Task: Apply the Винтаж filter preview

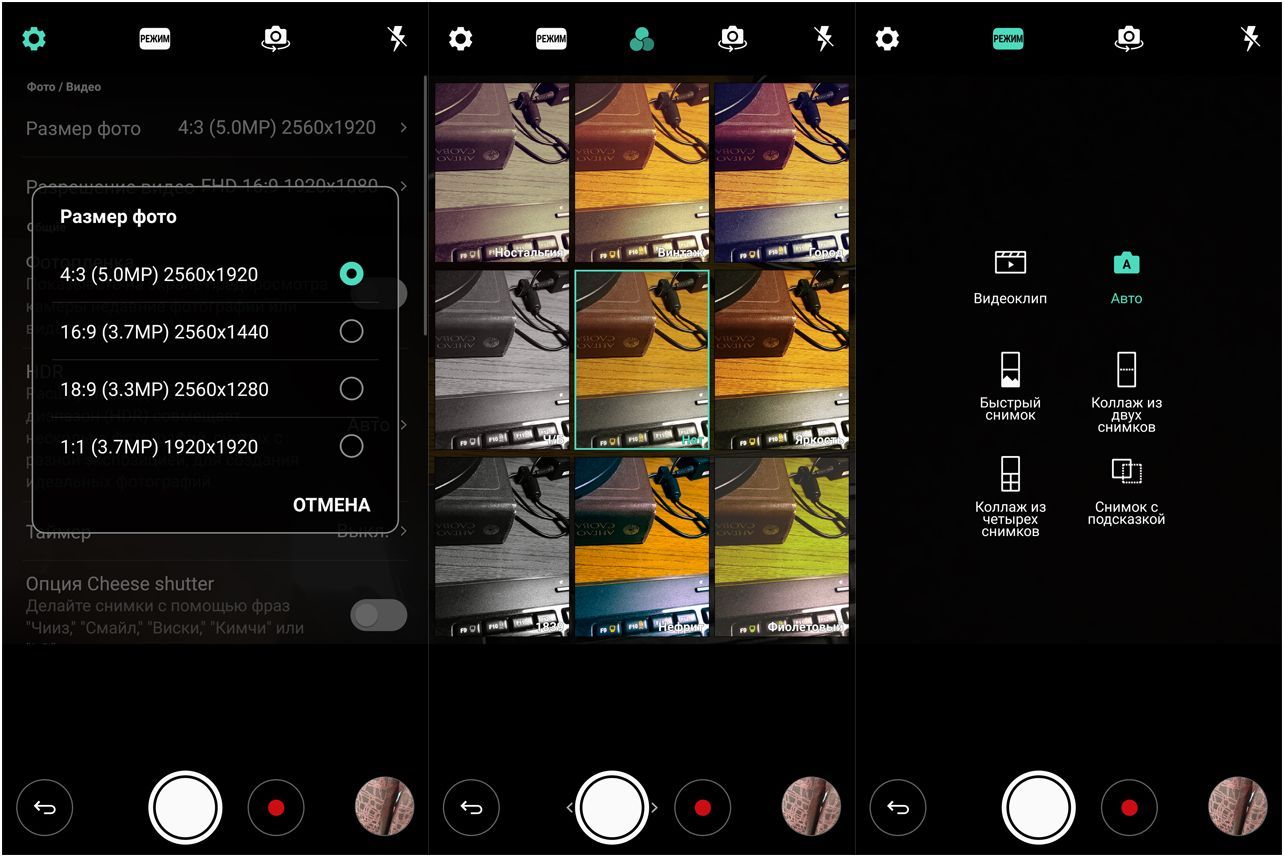Action: [x=642, y=172]
